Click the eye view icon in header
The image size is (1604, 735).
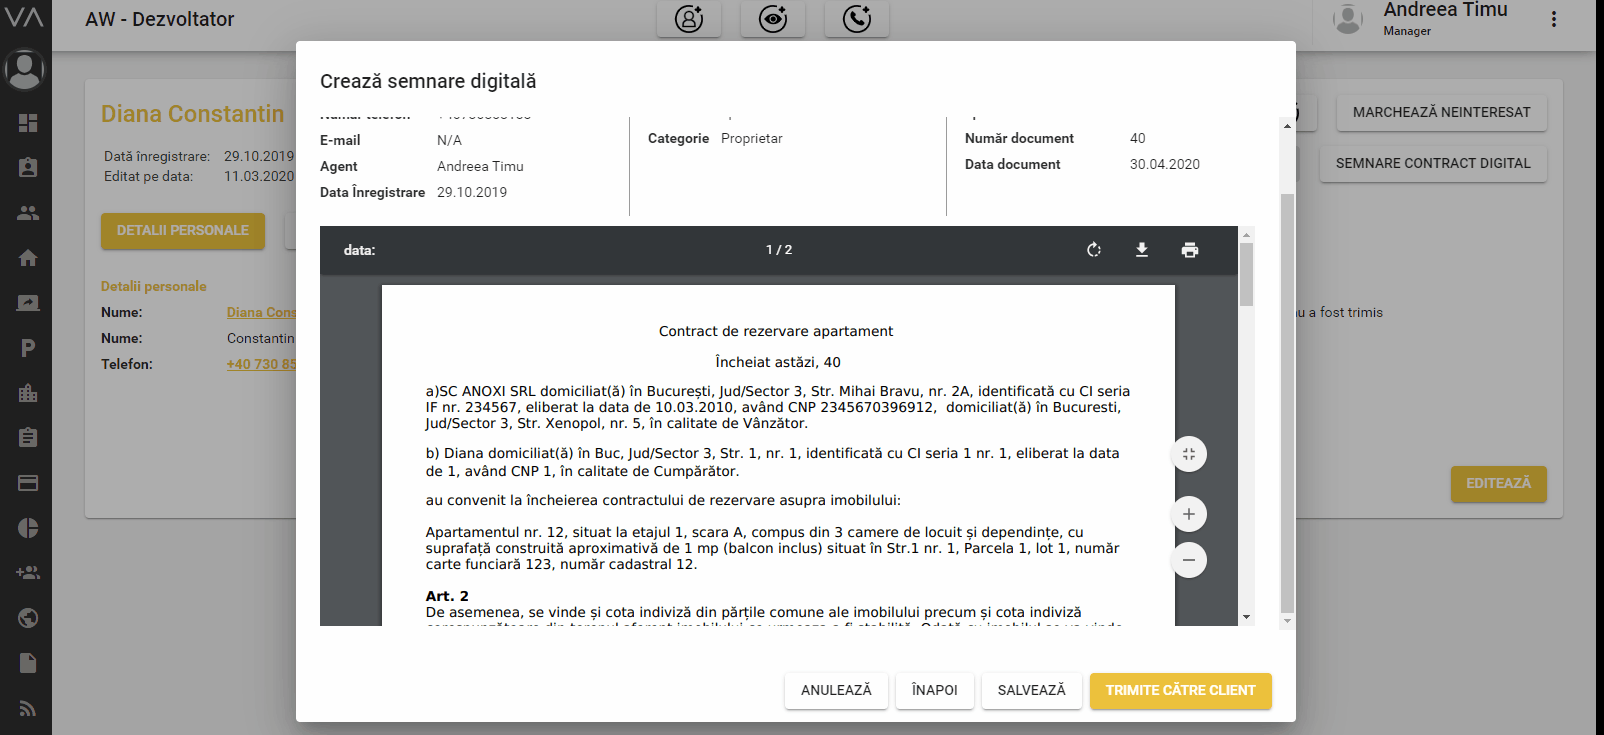[773, 19]
